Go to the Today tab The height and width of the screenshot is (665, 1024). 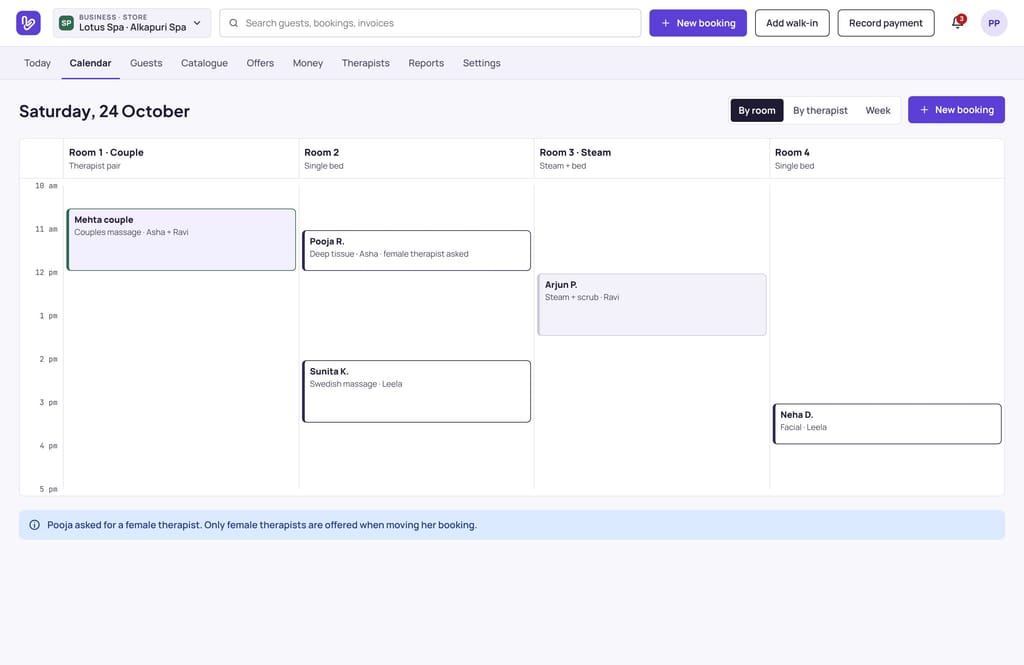click(x=37, y=63)
